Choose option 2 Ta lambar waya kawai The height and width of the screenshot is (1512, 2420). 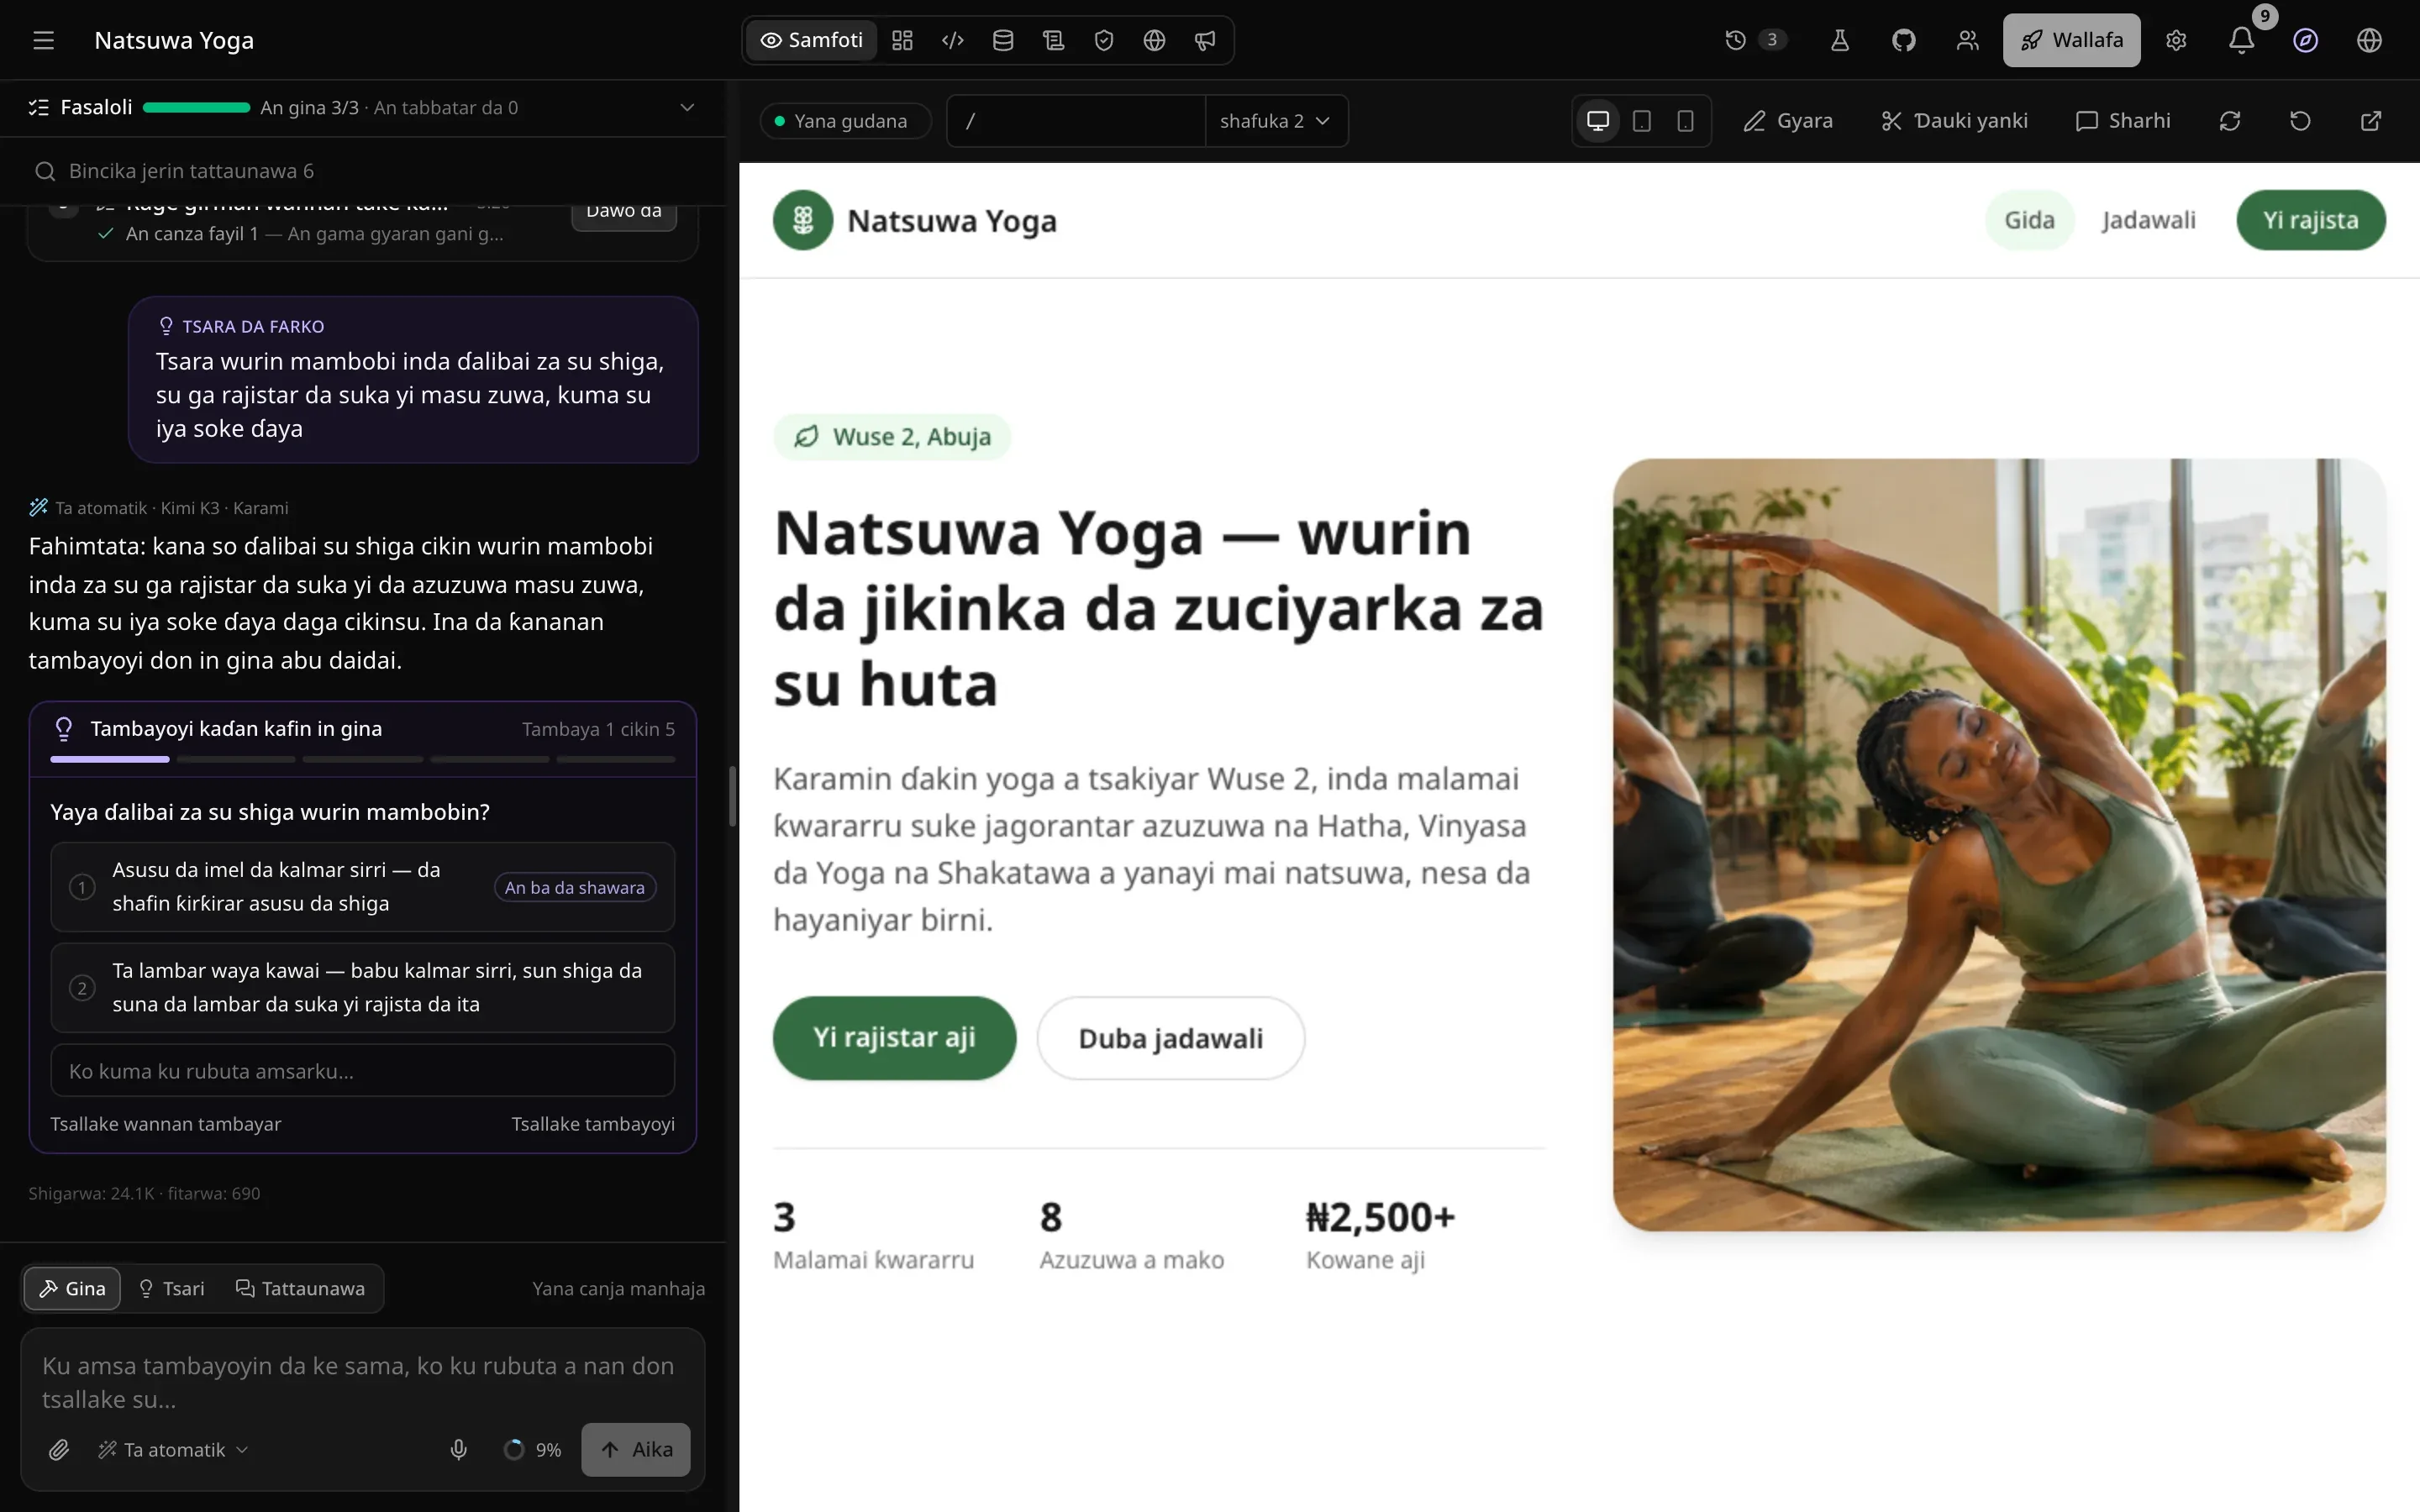tap(363, 987)
